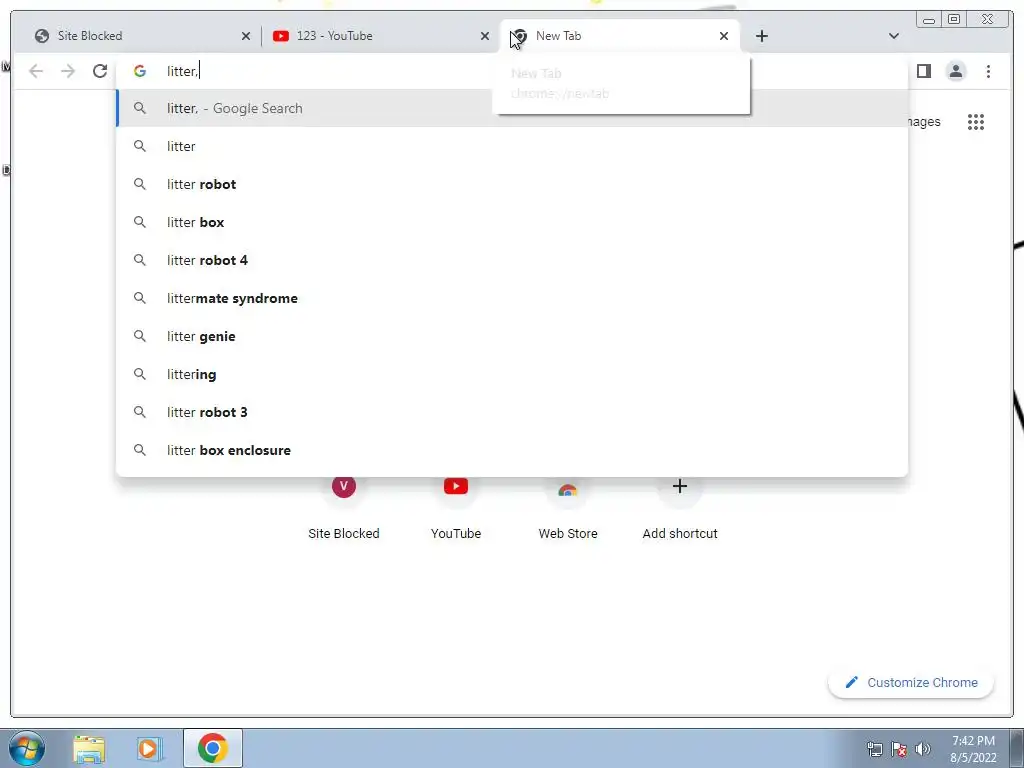Click the search icon beside 'litter box'
Image resolution: width=1024 pixels, height=768 pixels.
[x=140, y=222]
